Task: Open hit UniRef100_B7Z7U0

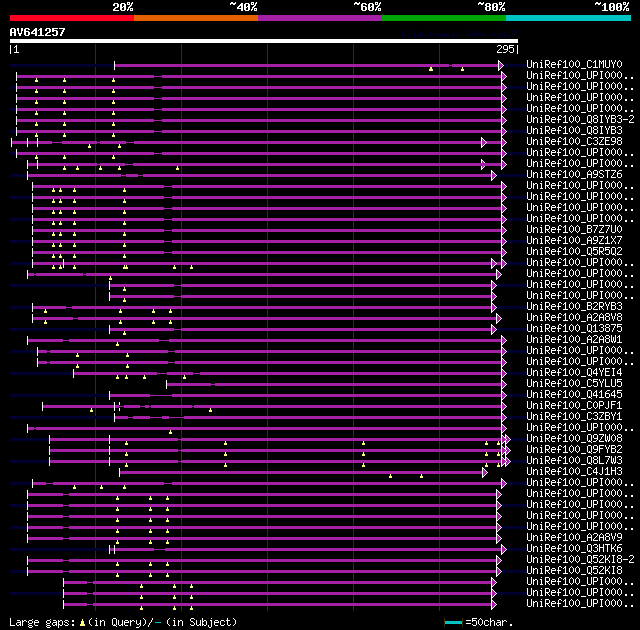Action: point(574,230)
